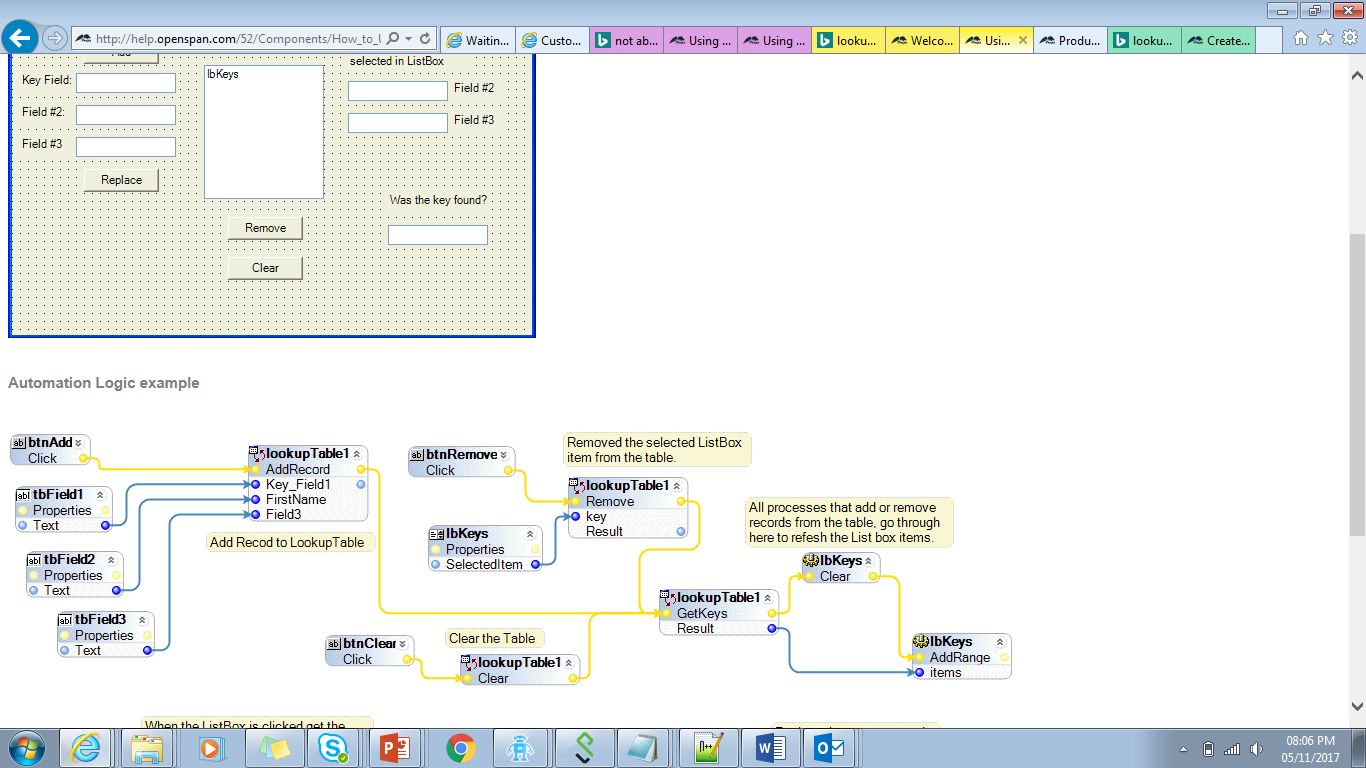
Task: Close the active "Usi..." tab
Action: (1022, 40)
